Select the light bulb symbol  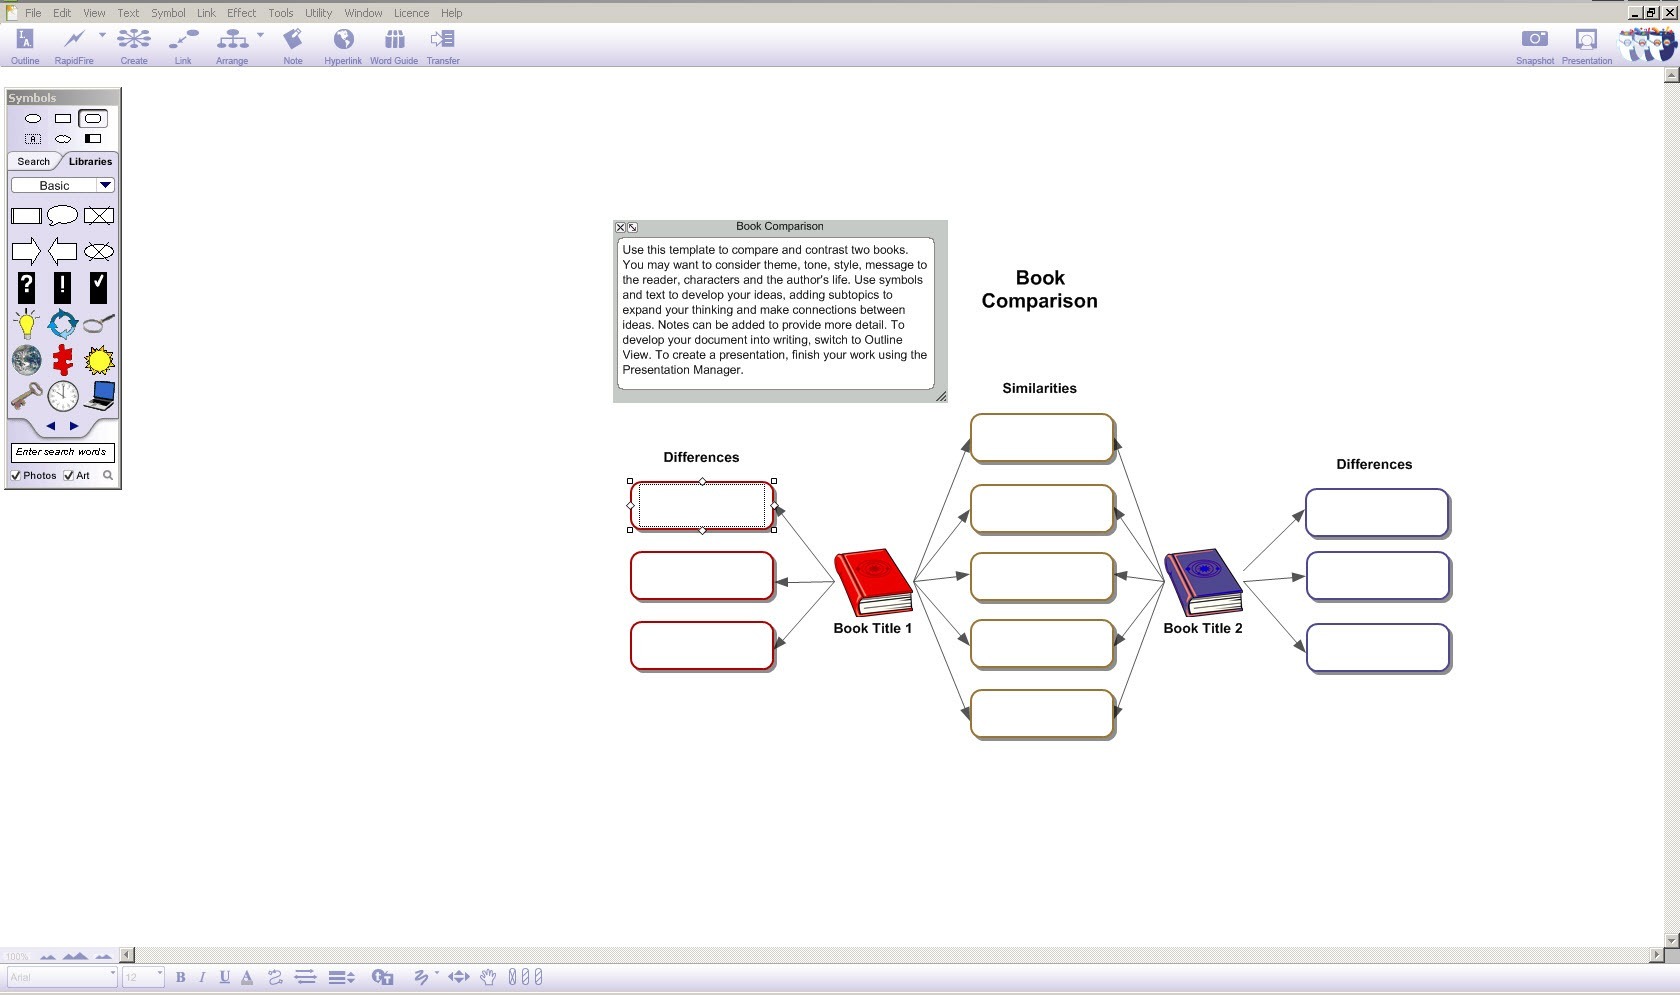(x=26, y=323)
